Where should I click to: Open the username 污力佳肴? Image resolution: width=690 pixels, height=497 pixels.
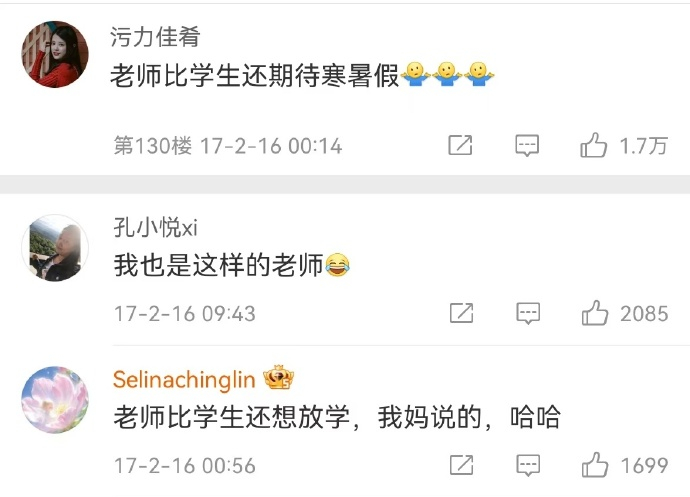click(x=155, y=37)
